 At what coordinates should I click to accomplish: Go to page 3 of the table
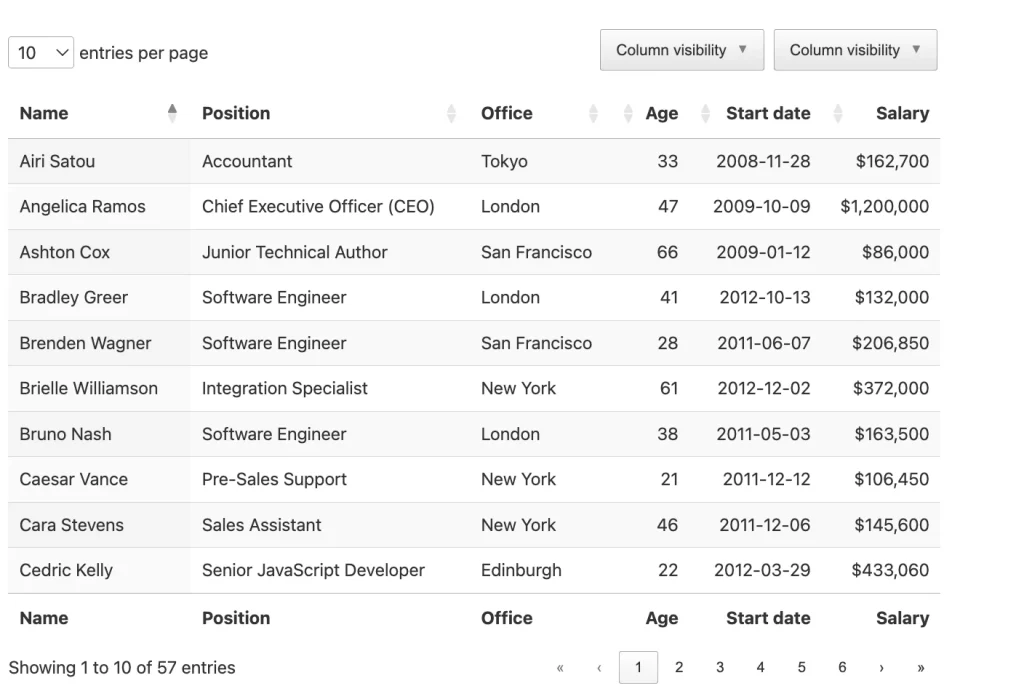719,667
